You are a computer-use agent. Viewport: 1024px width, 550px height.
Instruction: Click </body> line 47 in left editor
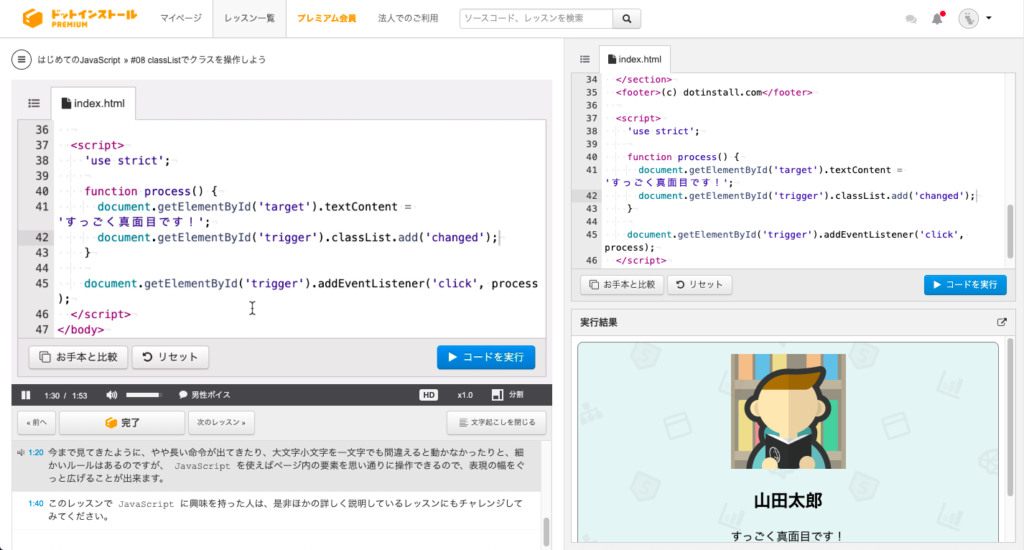[80, 329]
